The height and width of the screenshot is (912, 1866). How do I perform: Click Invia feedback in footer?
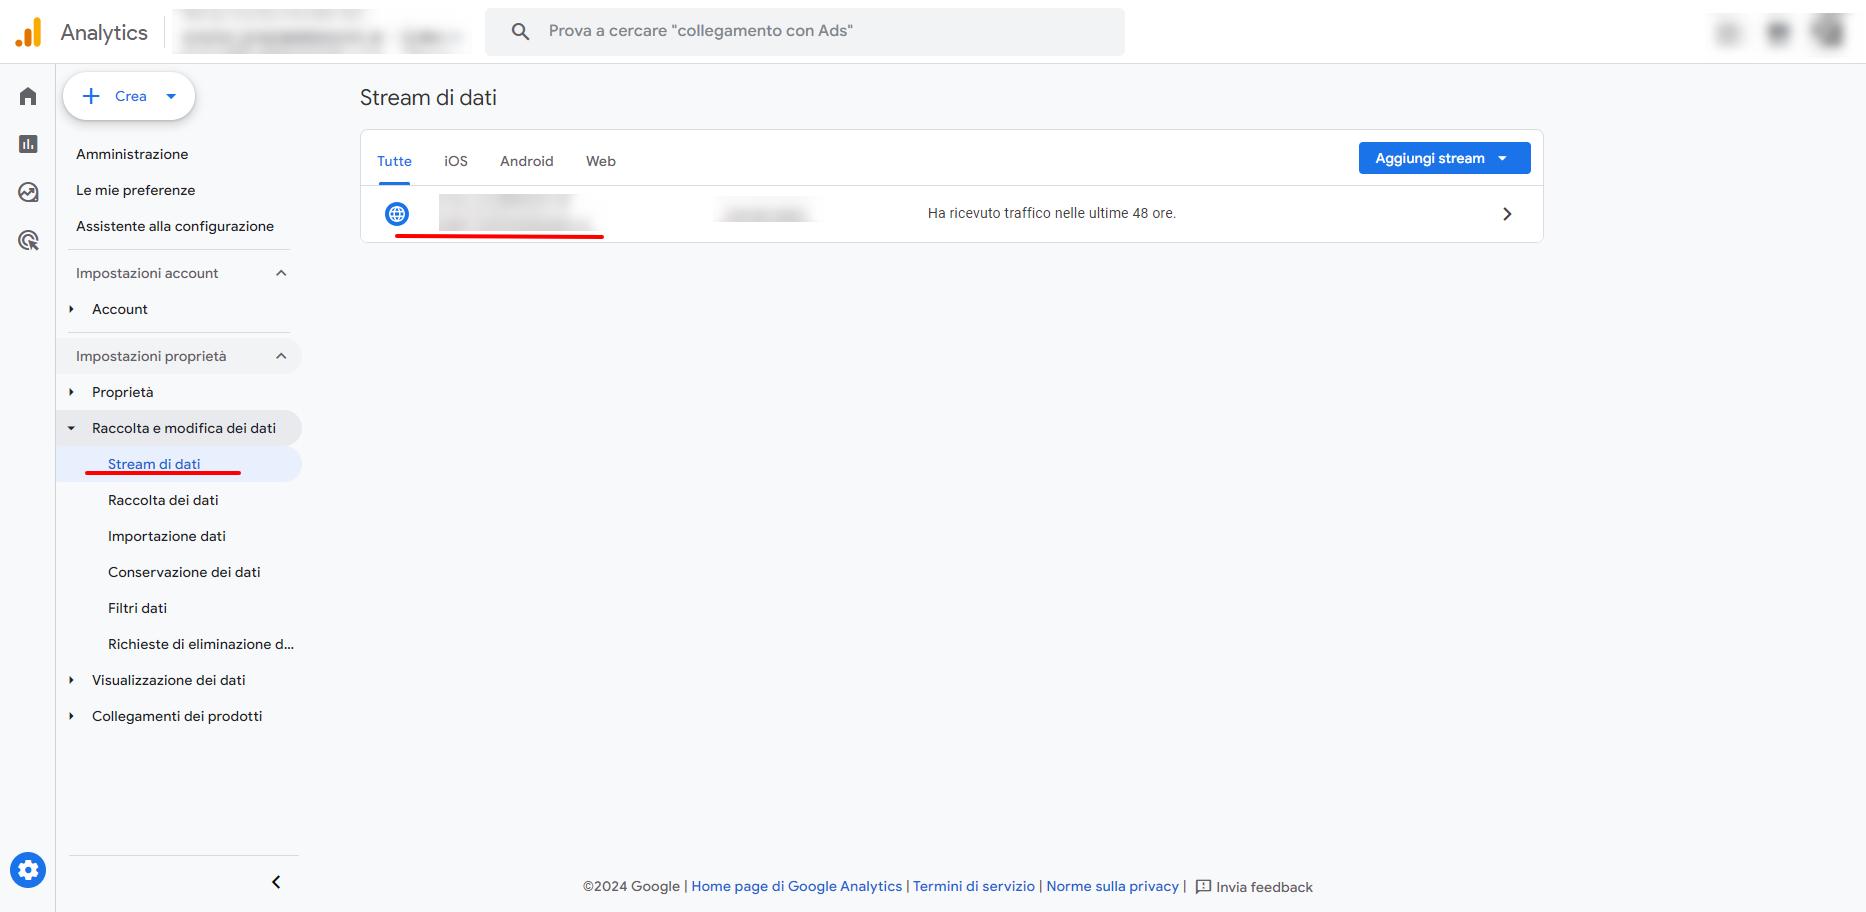1254,887
